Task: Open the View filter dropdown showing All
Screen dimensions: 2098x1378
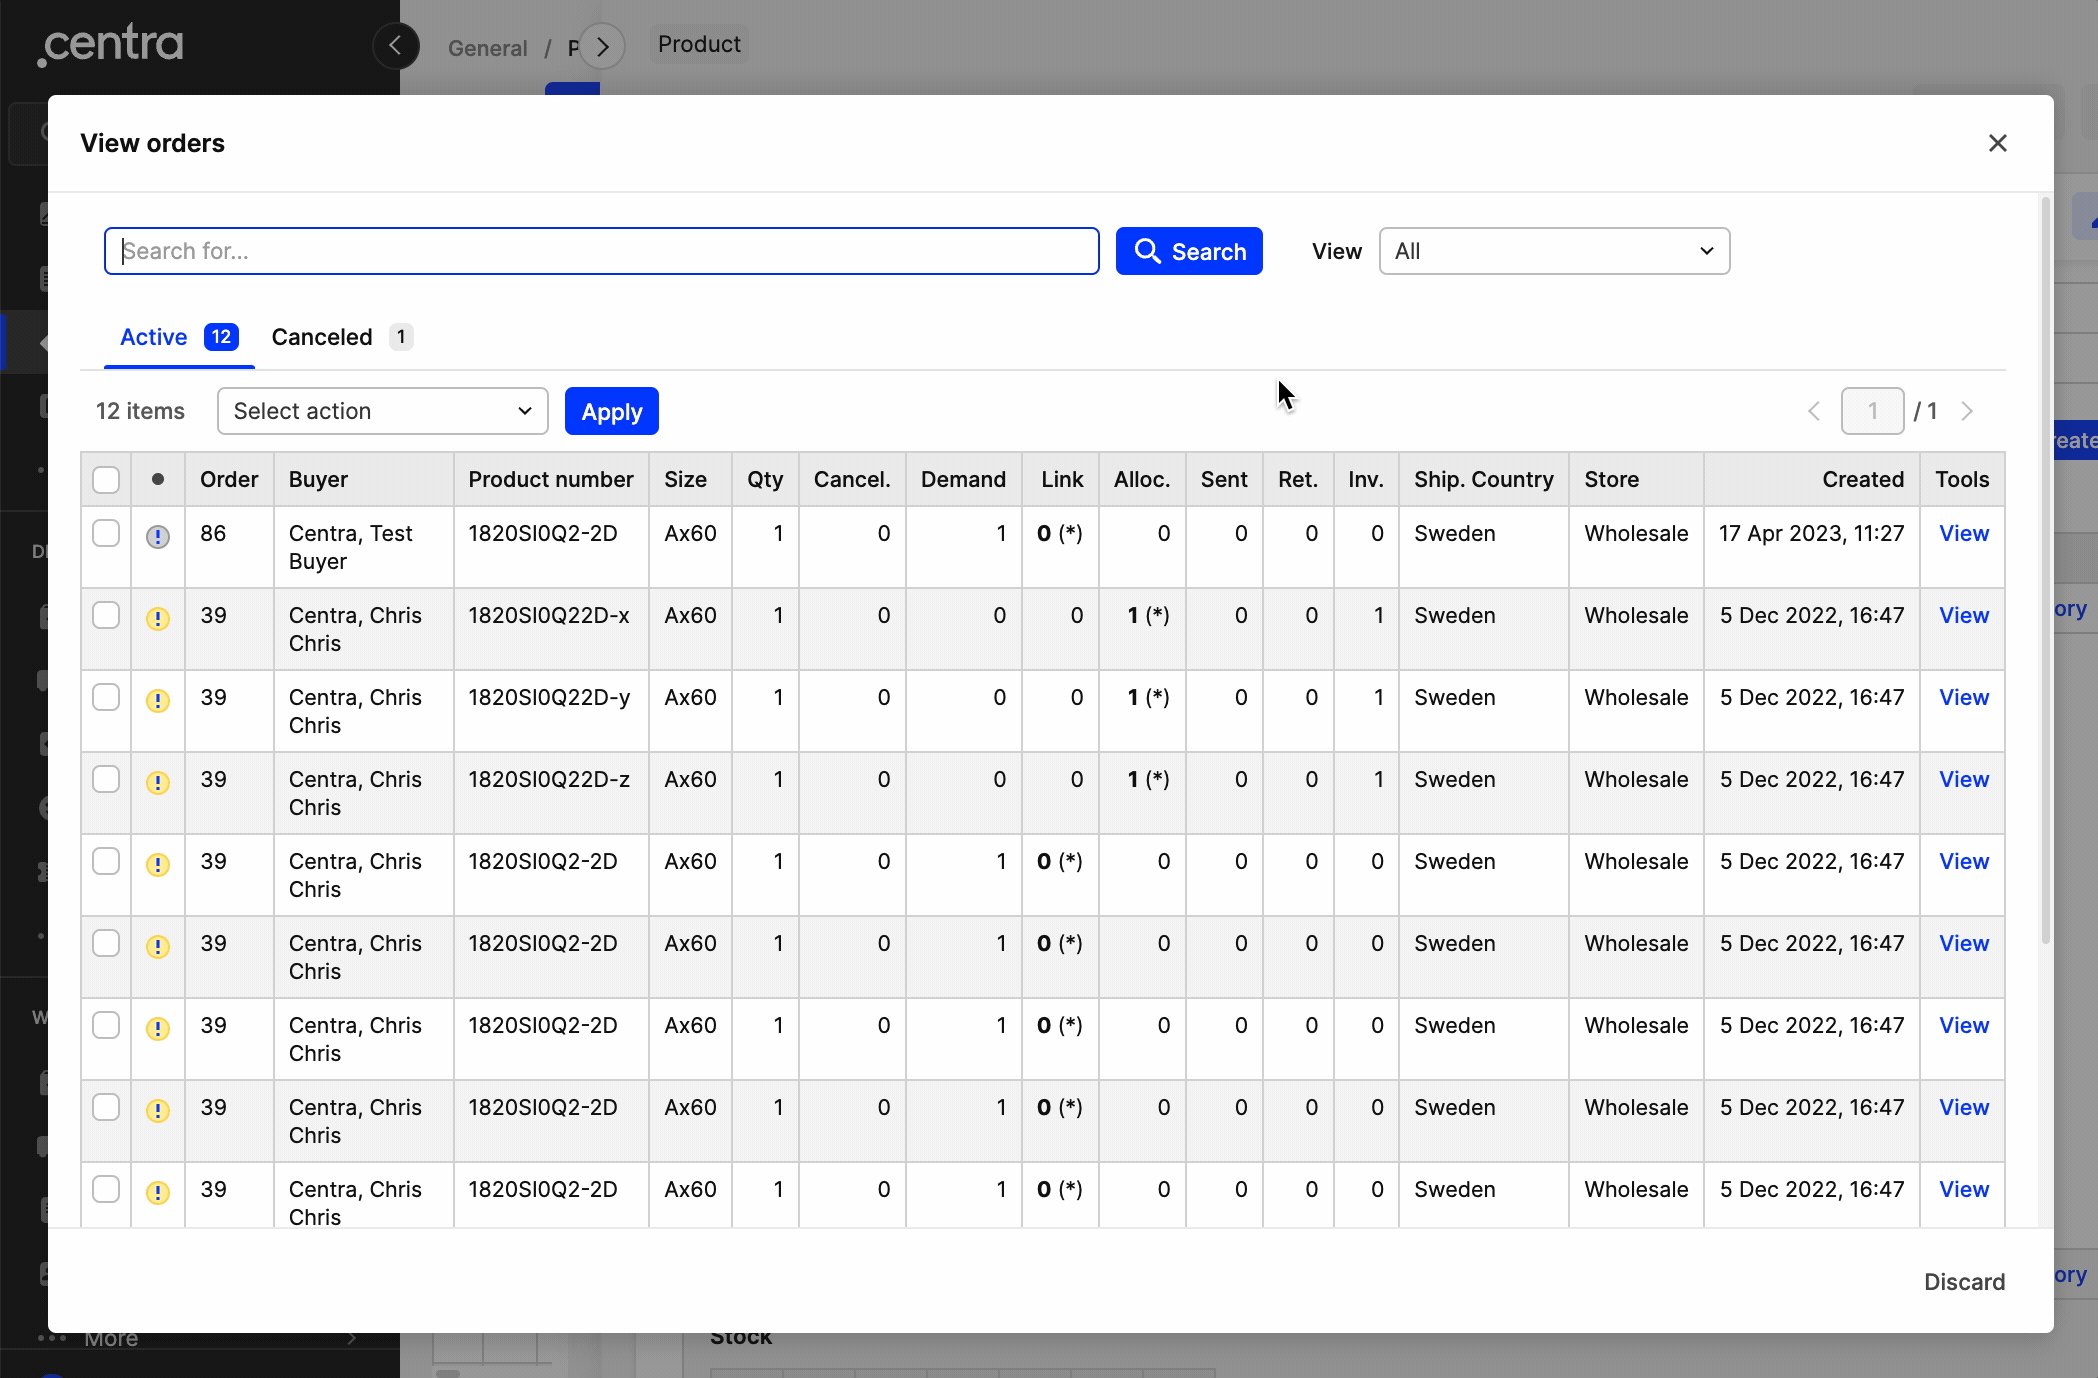Action: 1554,251
